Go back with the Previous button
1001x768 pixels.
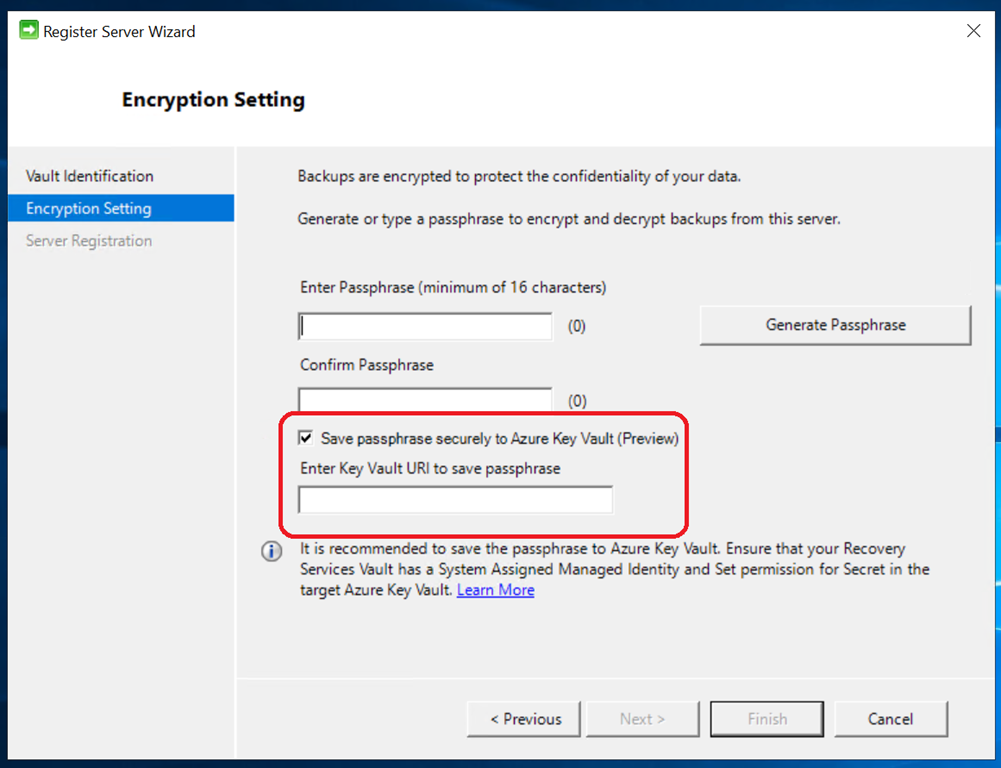(x=525, y=719)
